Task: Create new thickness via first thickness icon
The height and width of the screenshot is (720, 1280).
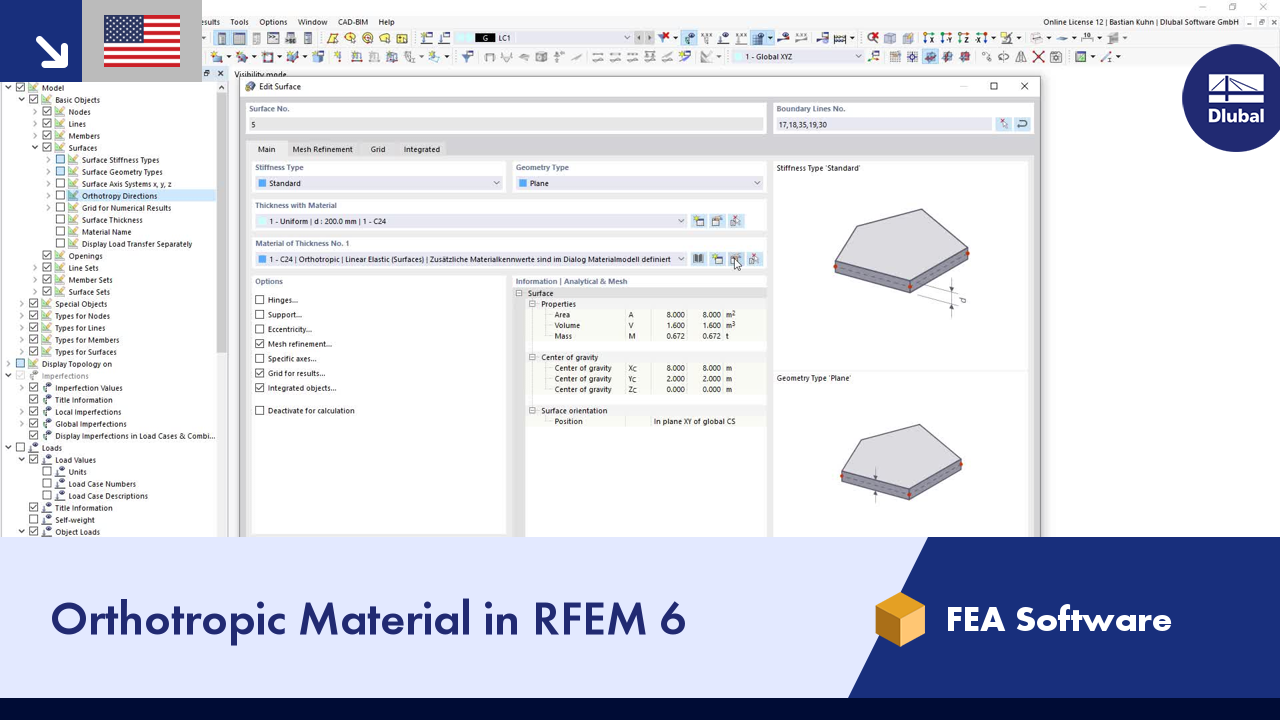Action: pos(699,221)
